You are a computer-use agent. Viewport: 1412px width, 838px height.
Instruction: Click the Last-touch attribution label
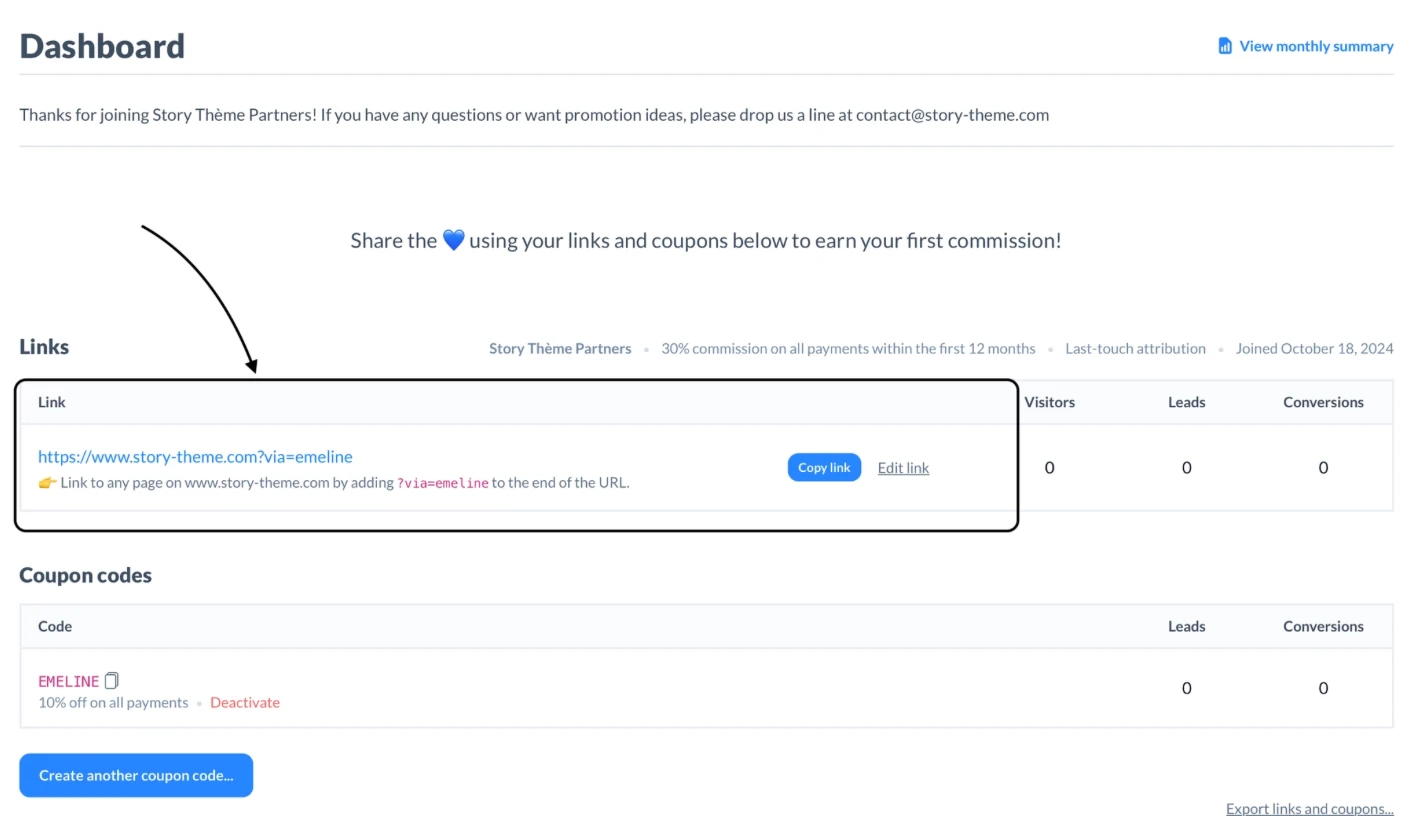click(x=1135, y=349)
